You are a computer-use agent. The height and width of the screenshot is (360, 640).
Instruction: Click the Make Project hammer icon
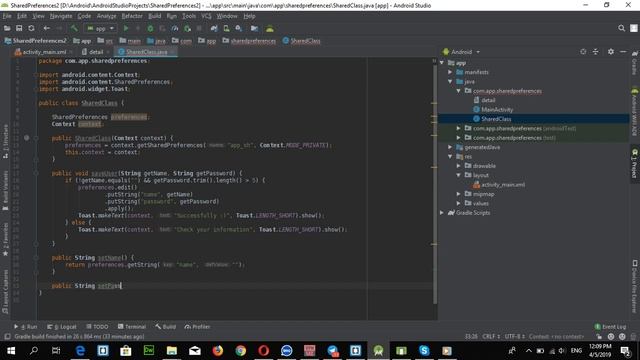pos(74,28)
